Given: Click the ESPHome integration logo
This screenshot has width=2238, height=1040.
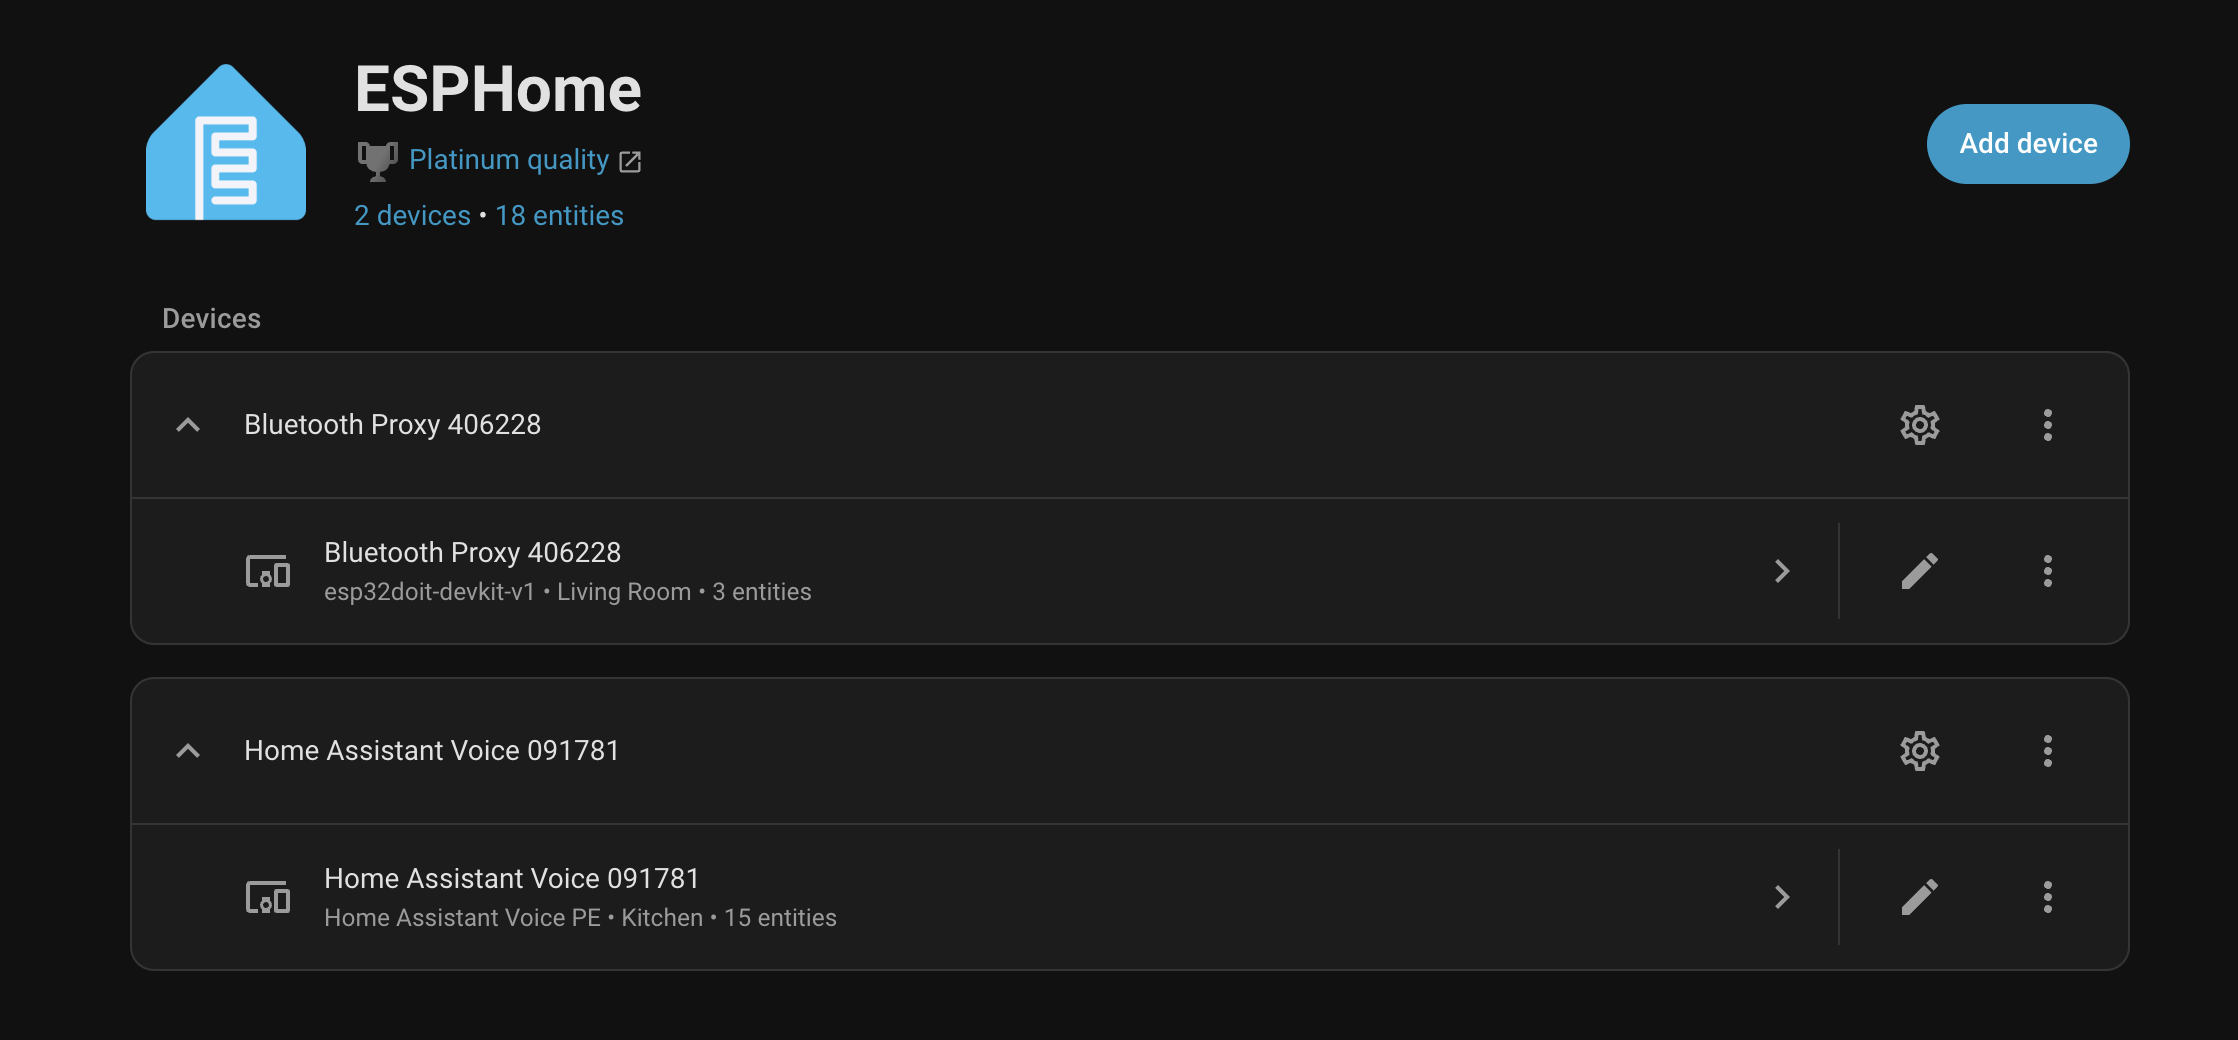Looking at the screenshot, I should coord(225,142).
